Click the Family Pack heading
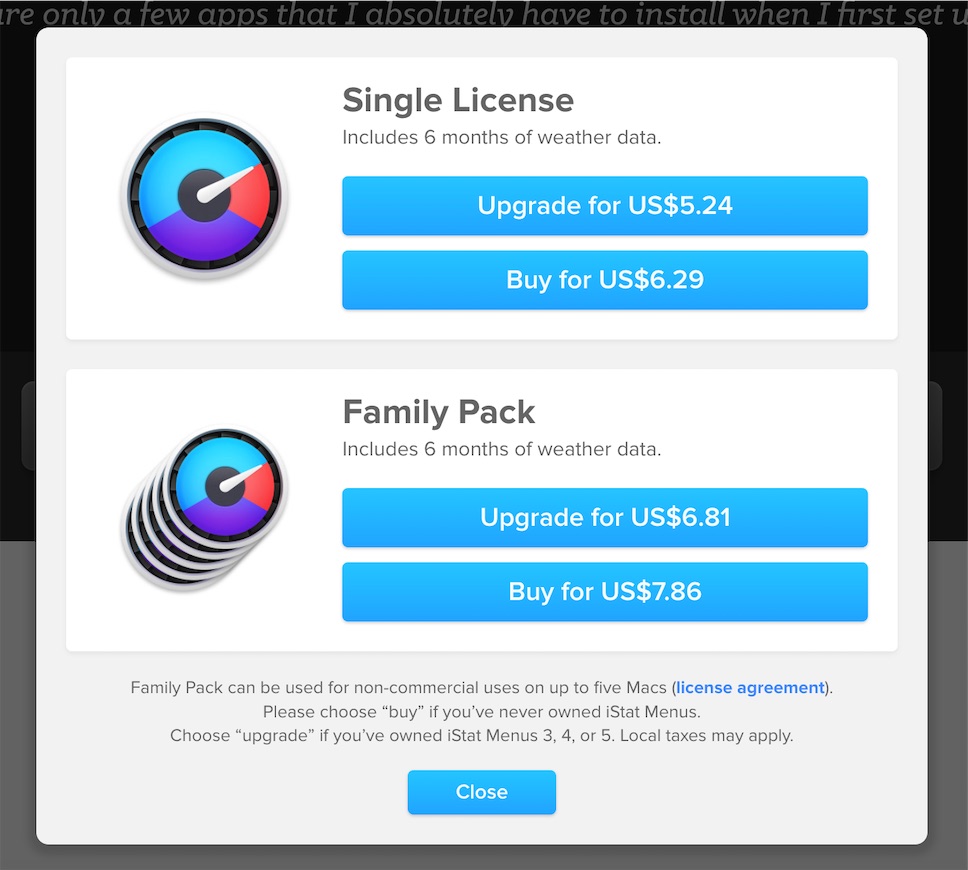The width and height of the screenshot is (968, 870). click(439, 412)
